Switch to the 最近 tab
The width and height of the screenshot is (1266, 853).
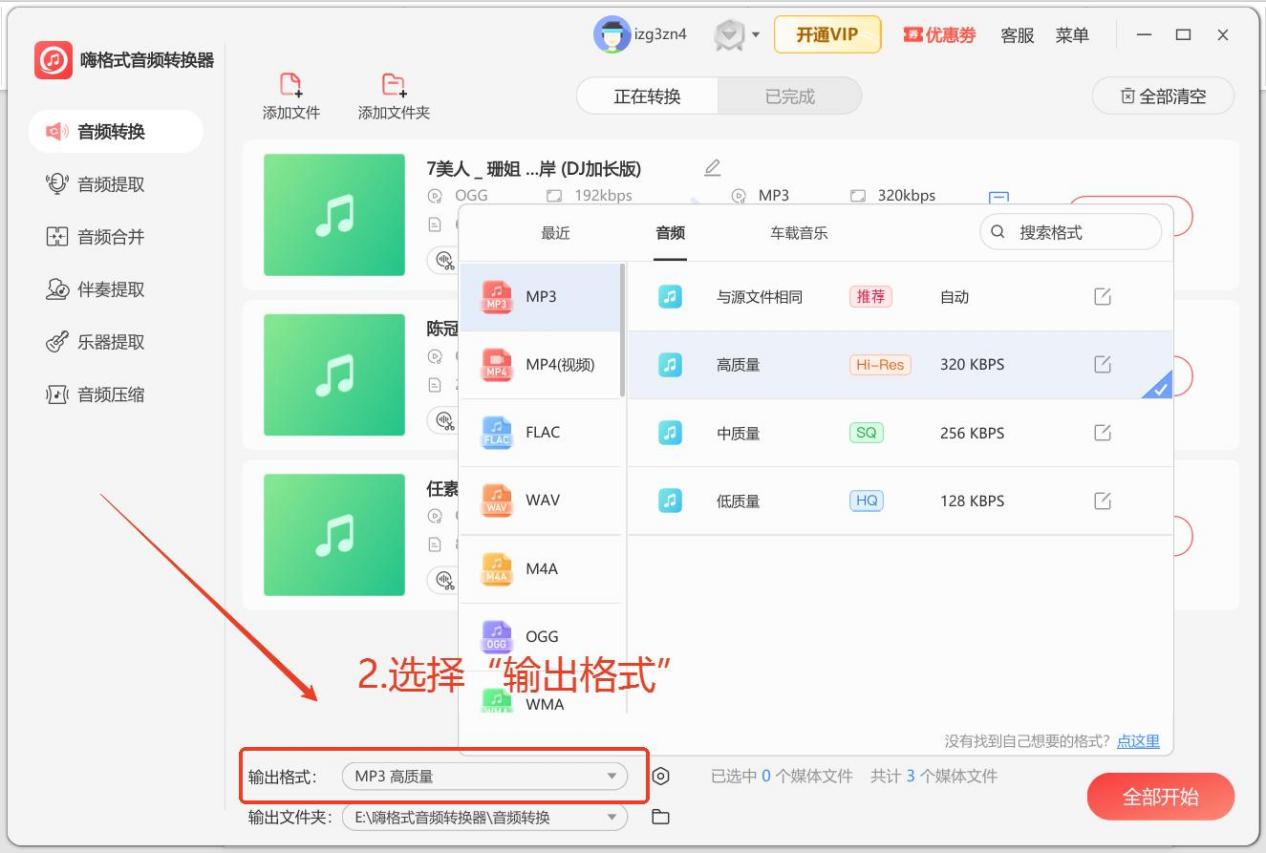(x=555, y=233)
